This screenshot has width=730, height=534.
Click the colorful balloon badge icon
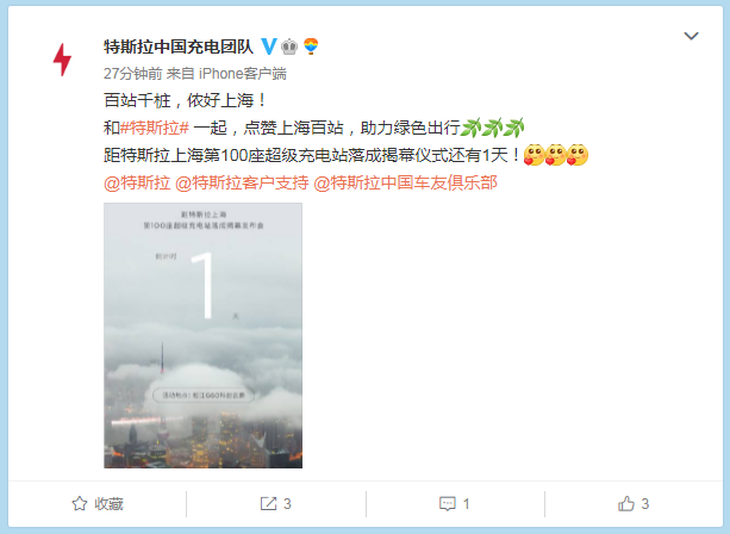[311, 47]
